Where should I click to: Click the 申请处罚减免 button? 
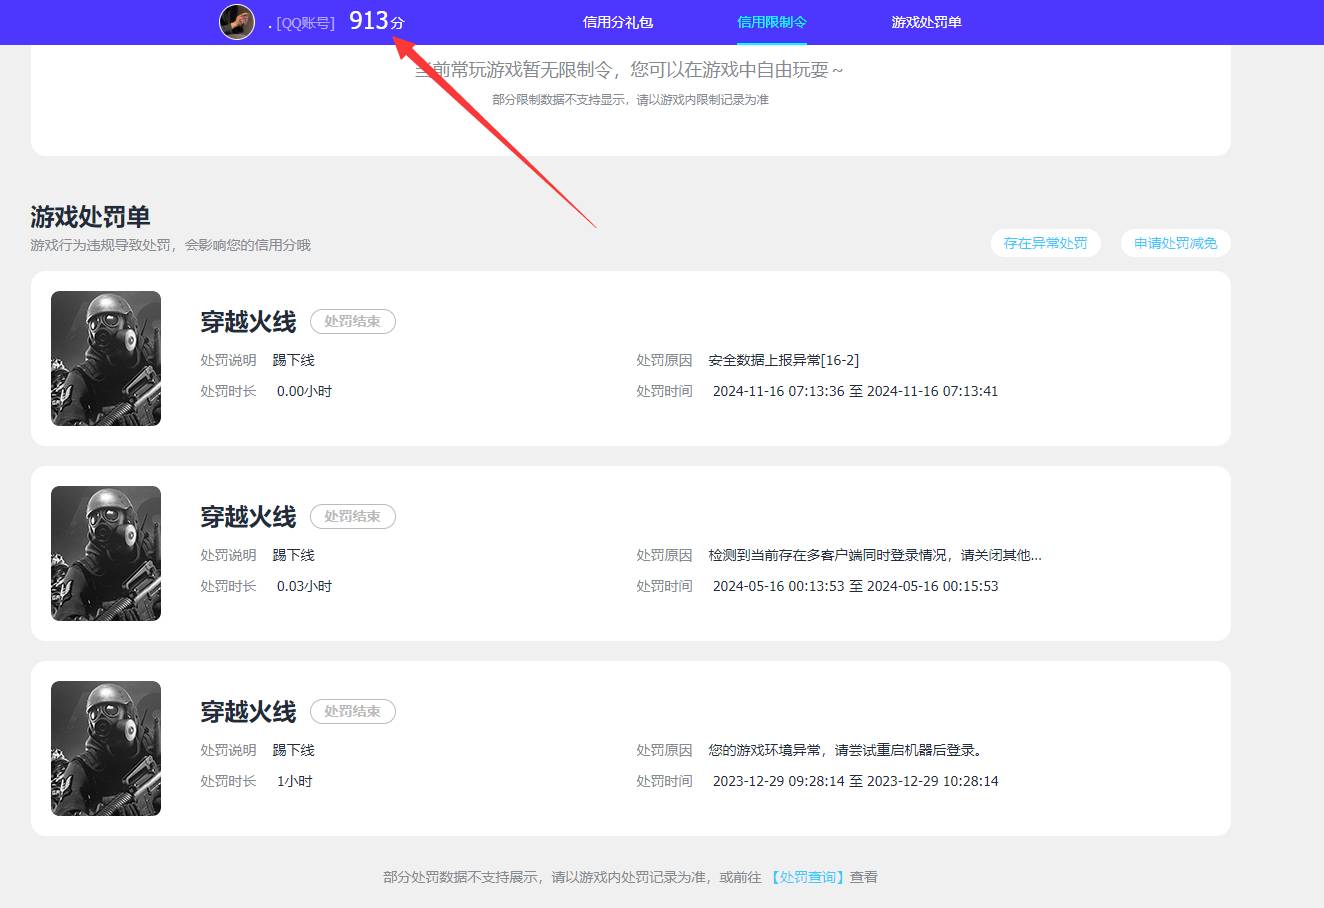coord(1175,243)
